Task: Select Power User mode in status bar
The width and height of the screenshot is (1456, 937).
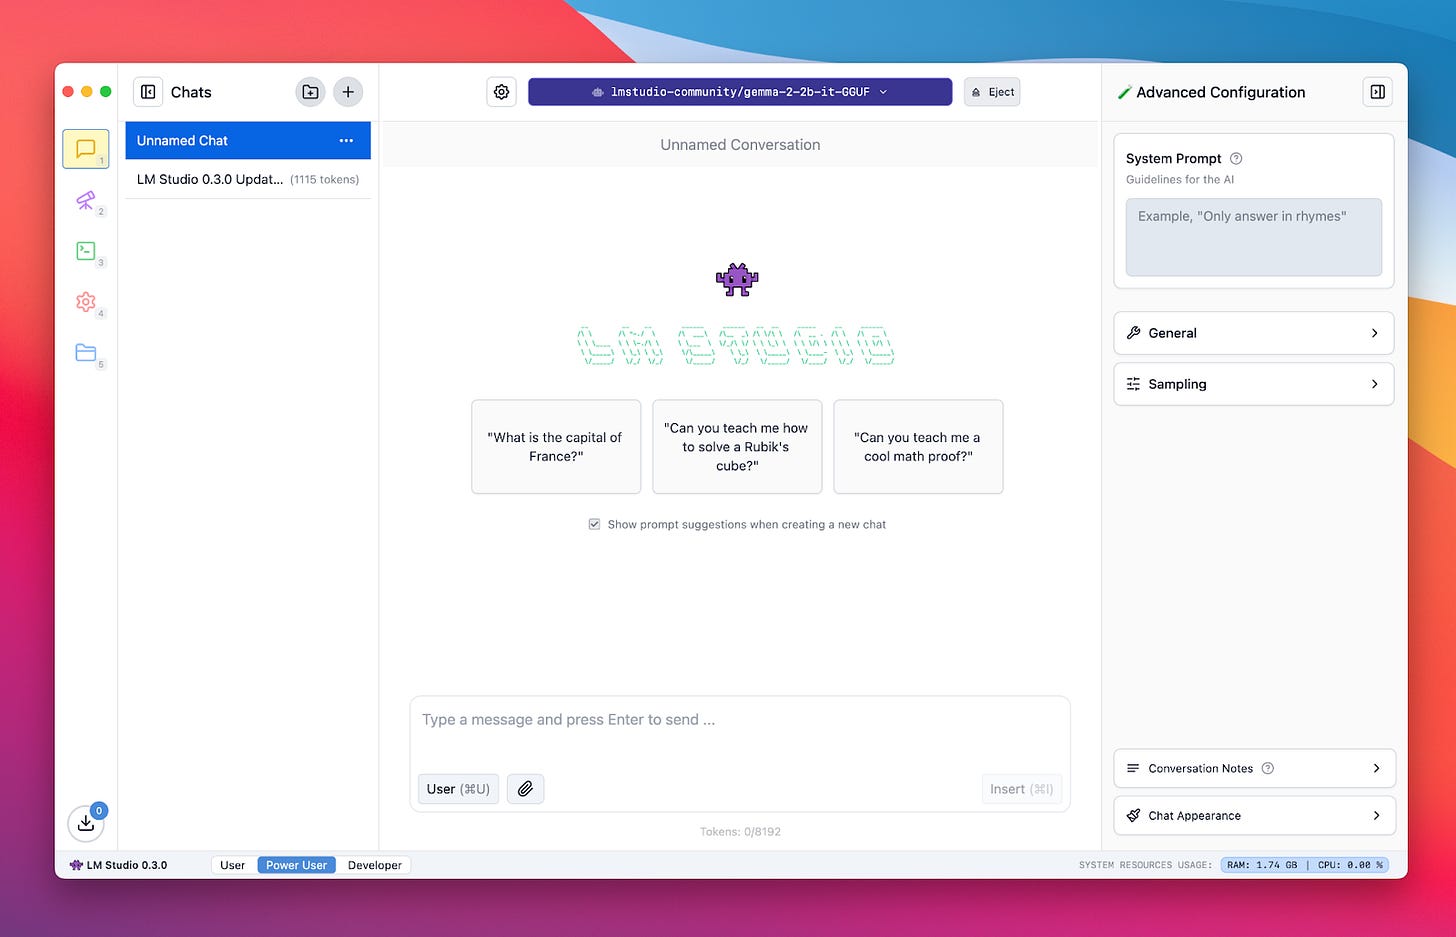Action: [x=297, y=865]
